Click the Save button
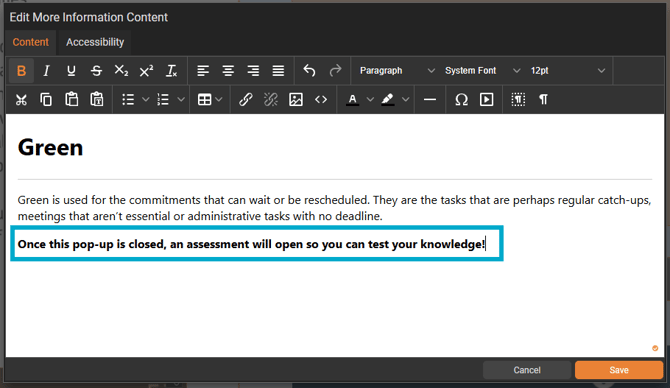 pyautogui.click(x=619, y=370)
